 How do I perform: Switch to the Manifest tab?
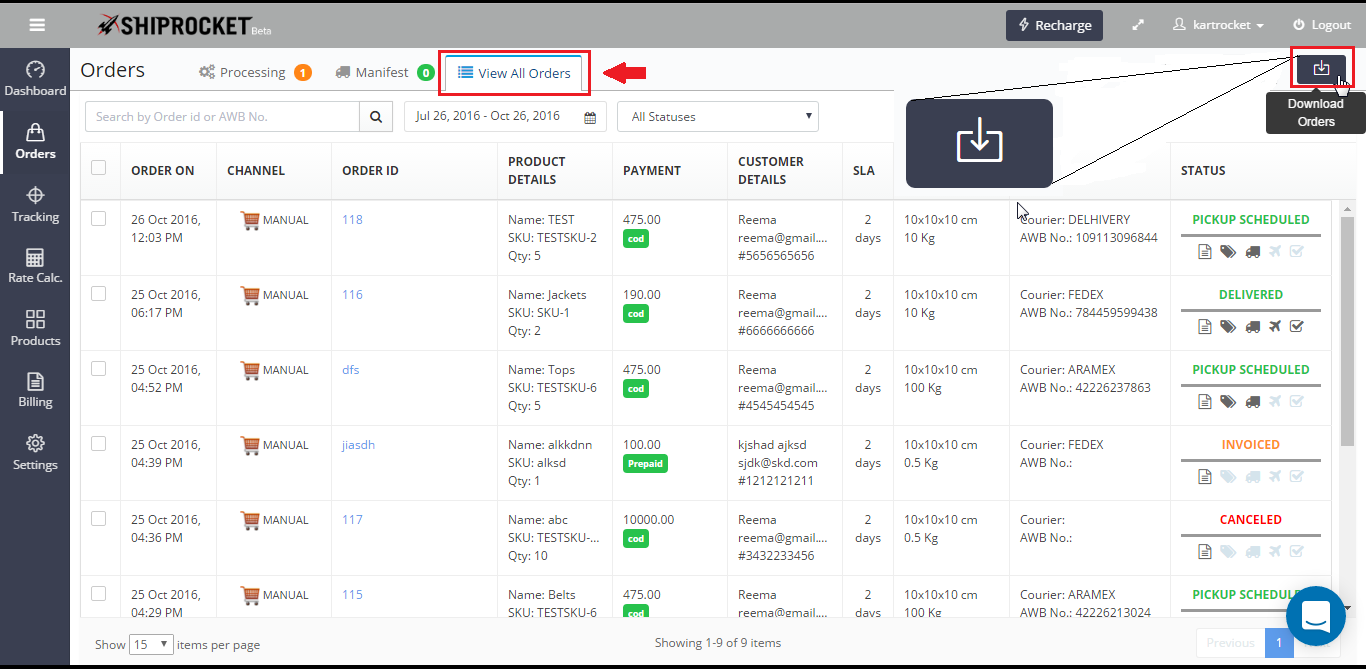382,72
